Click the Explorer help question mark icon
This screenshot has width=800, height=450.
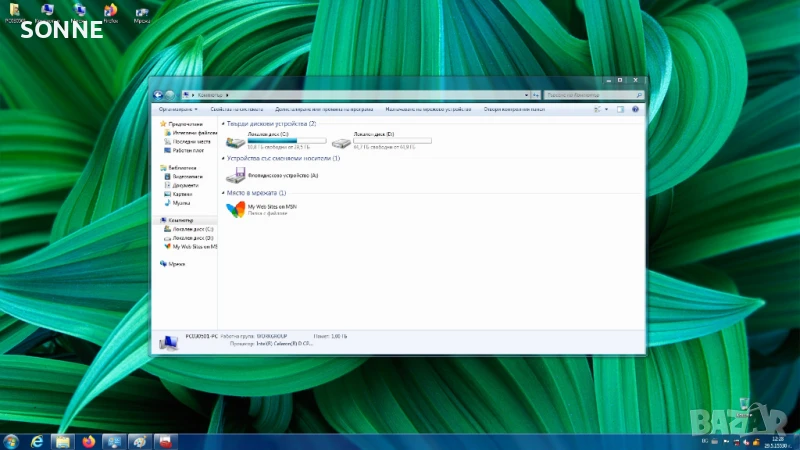click(634, 108)
